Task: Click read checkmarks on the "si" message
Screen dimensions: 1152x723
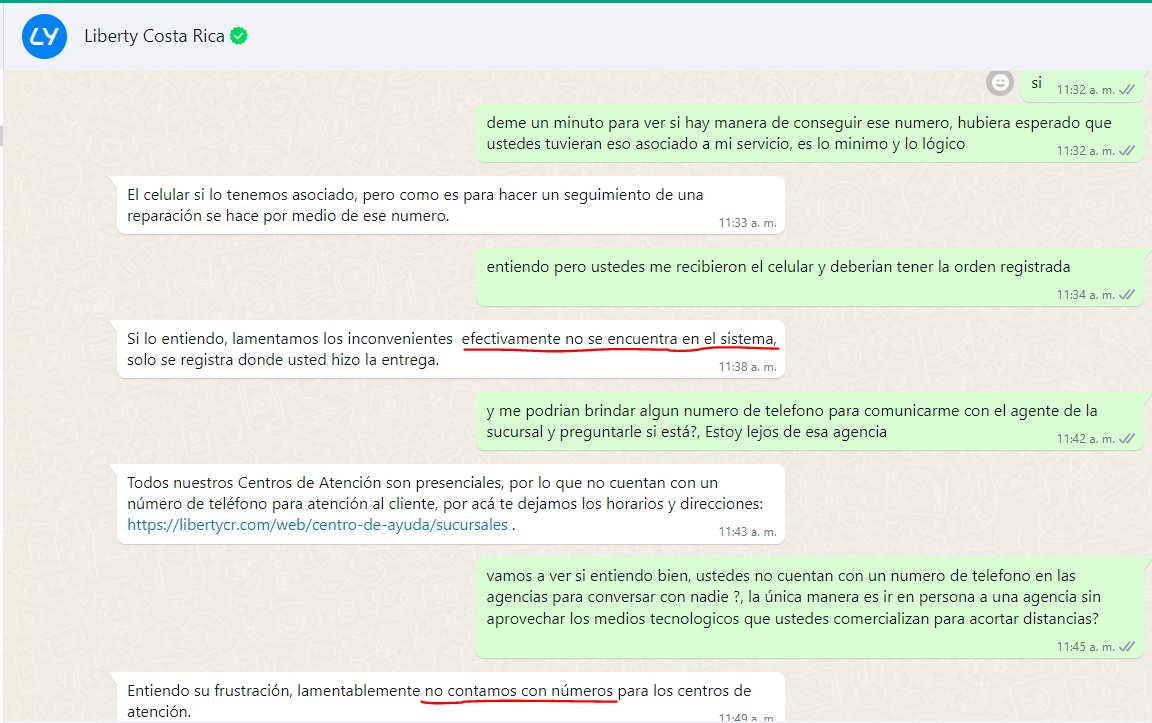Action: pyautogui.click(x=1127, y=90)
